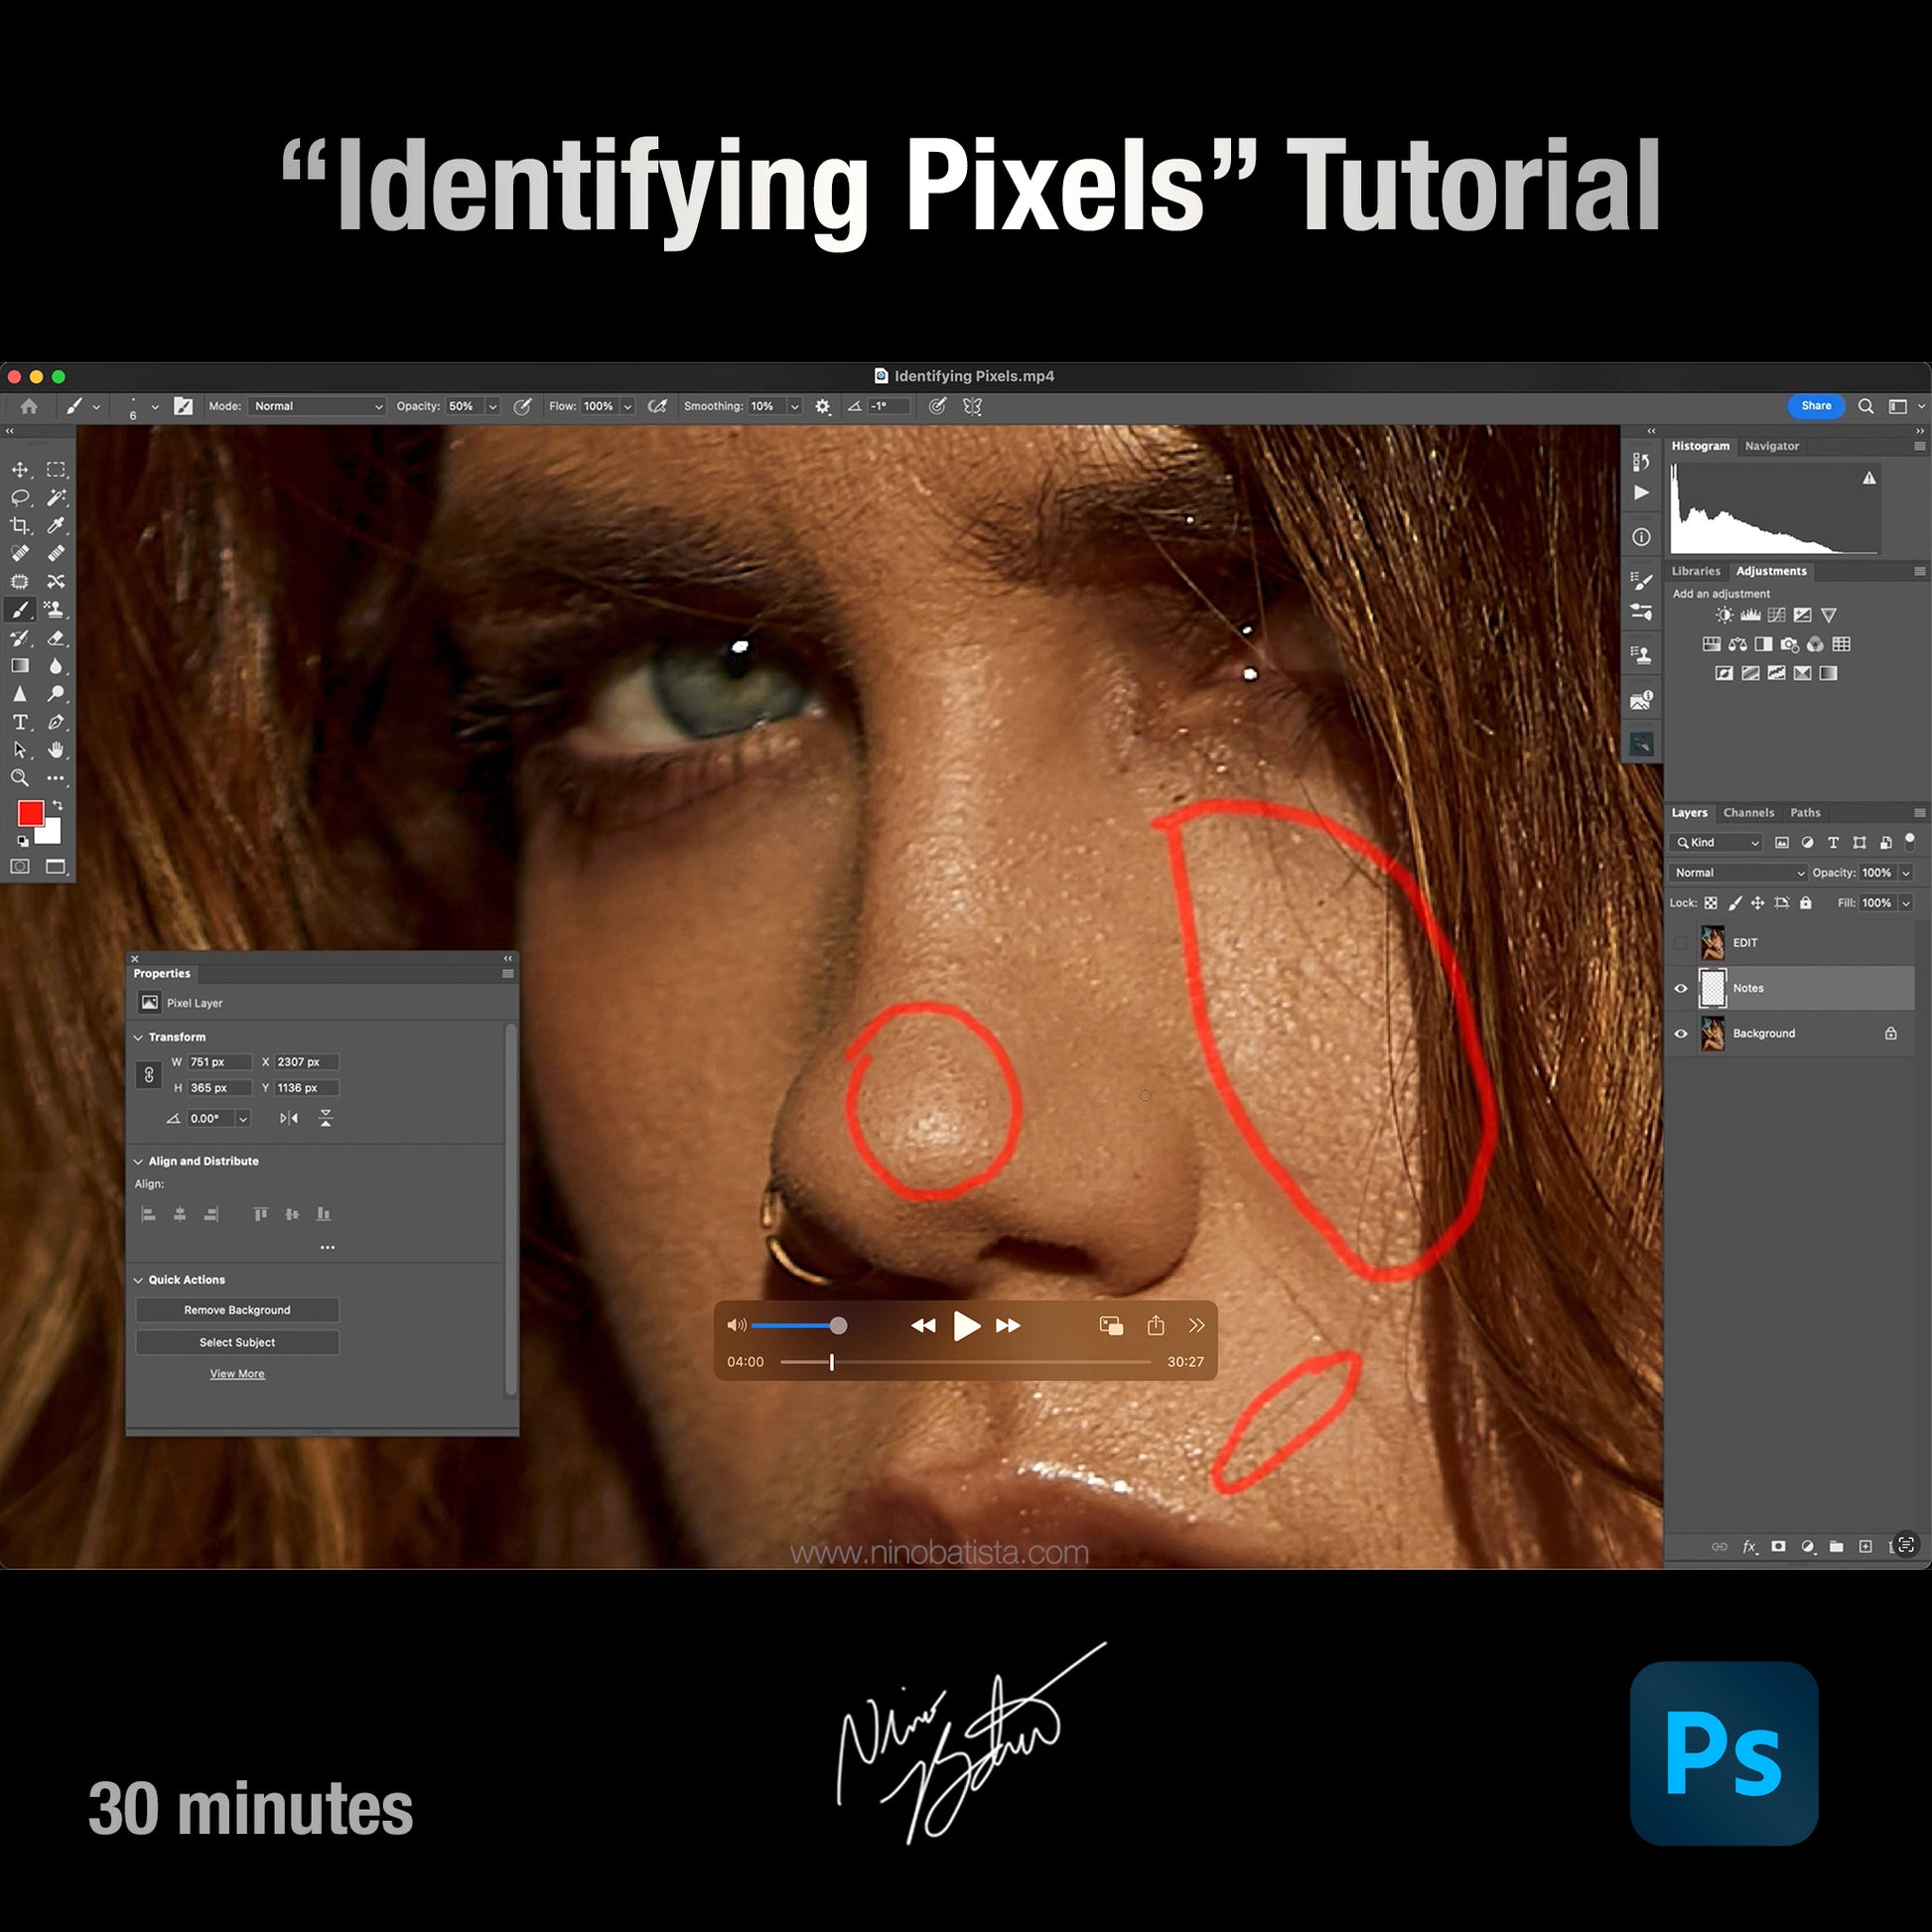Toggle lock all on layer

[x=1806, y=903]
